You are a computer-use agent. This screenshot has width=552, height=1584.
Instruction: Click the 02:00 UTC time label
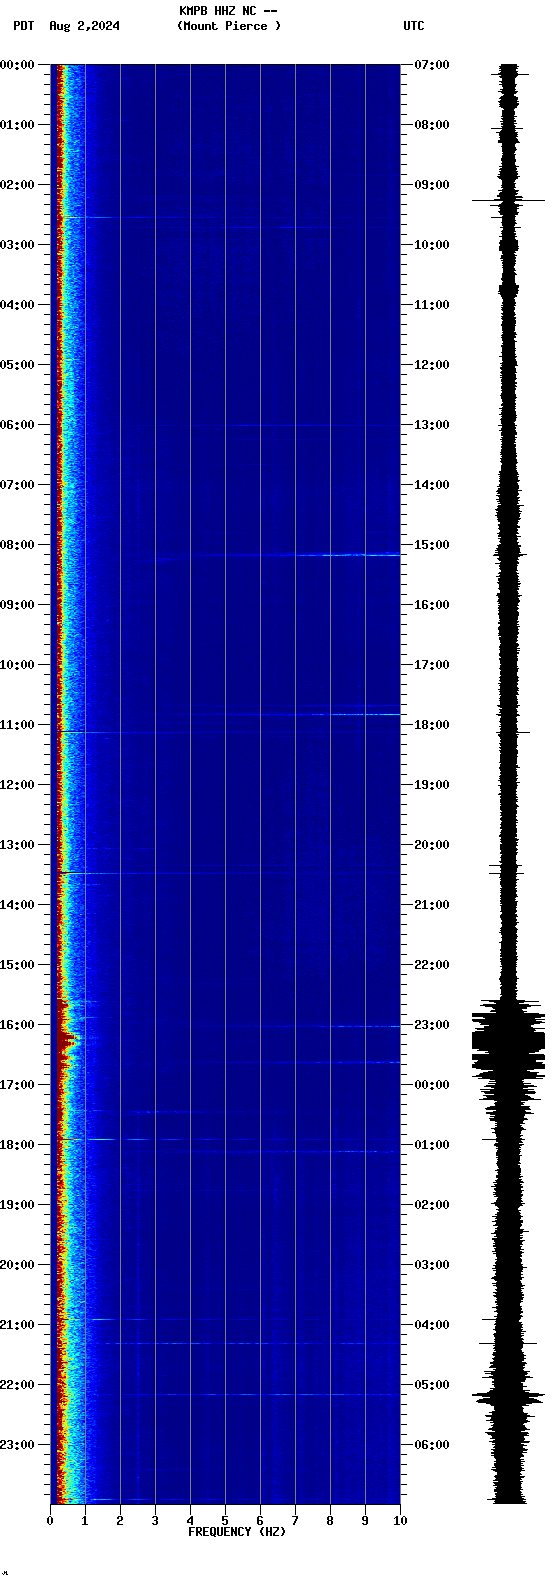(432, 1205)
